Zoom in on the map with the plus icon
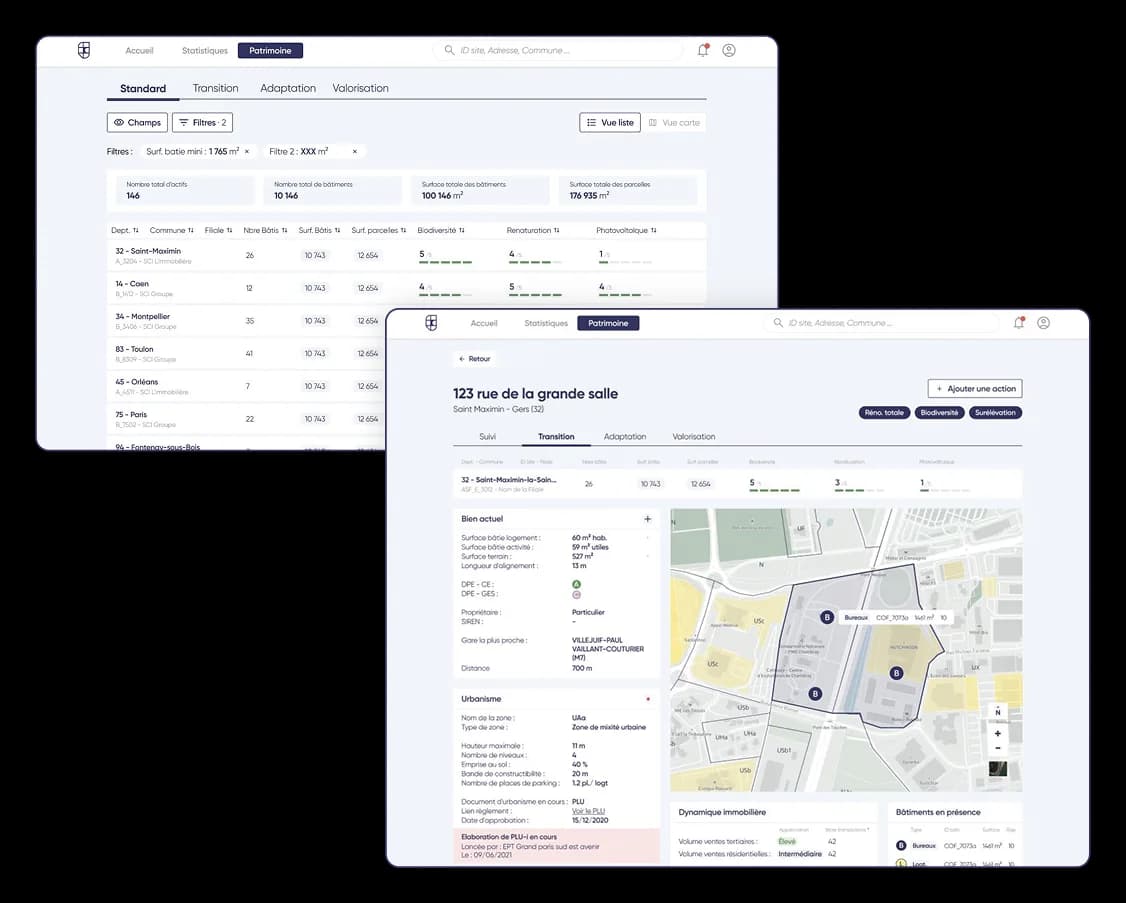 click(x=997, y=733)
